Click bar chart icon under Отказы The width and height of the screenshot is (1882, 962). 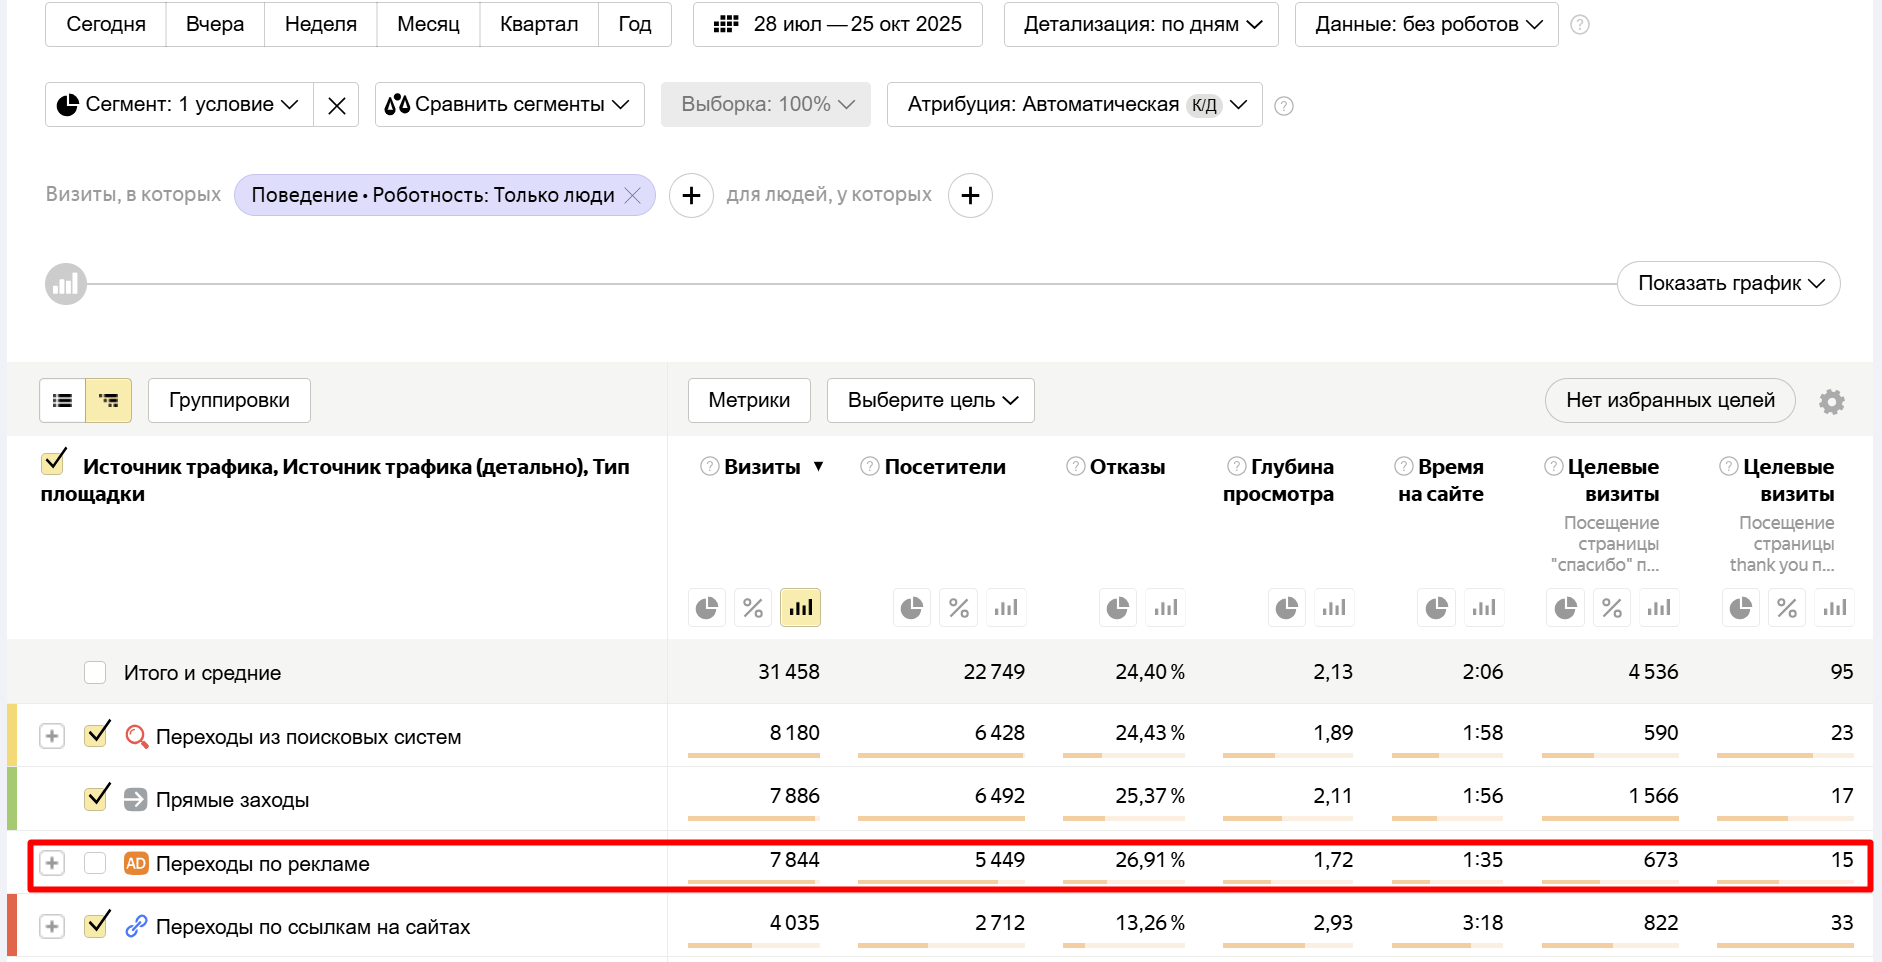(1165, 608)
